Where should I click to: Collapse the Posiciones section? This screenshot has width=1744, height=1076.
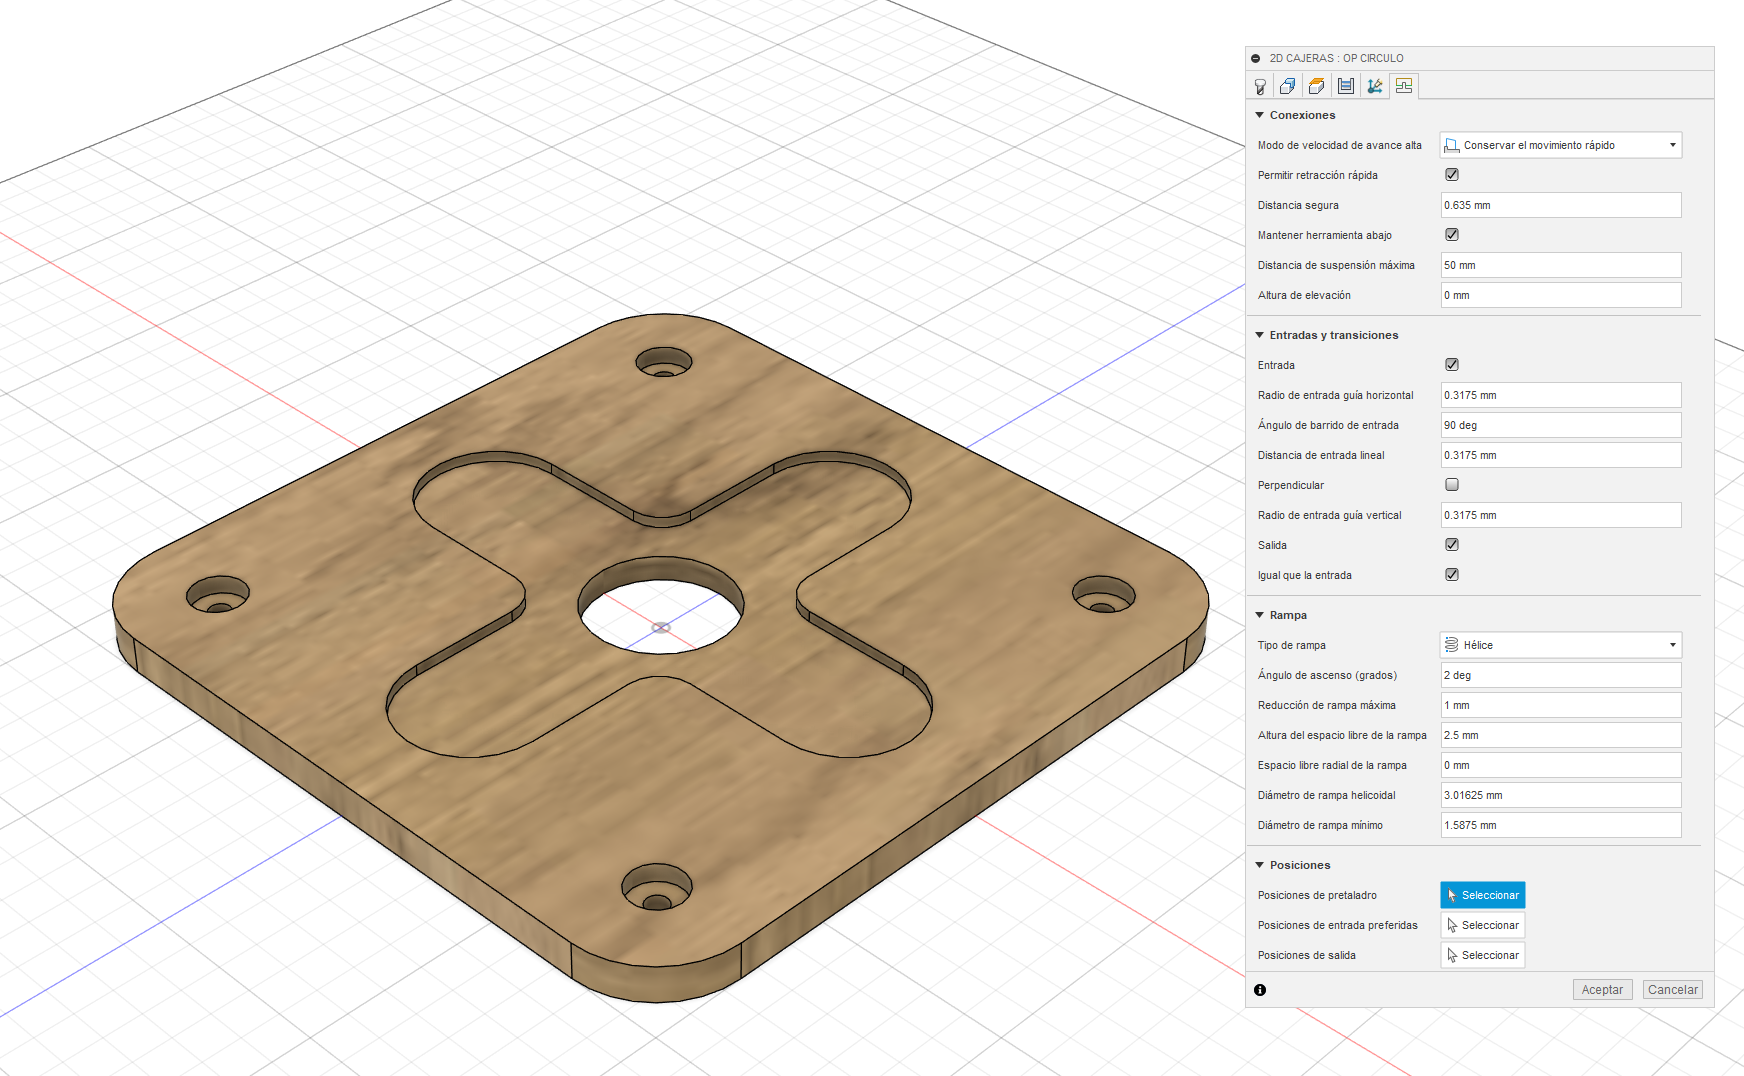[x=1260, y=865]
